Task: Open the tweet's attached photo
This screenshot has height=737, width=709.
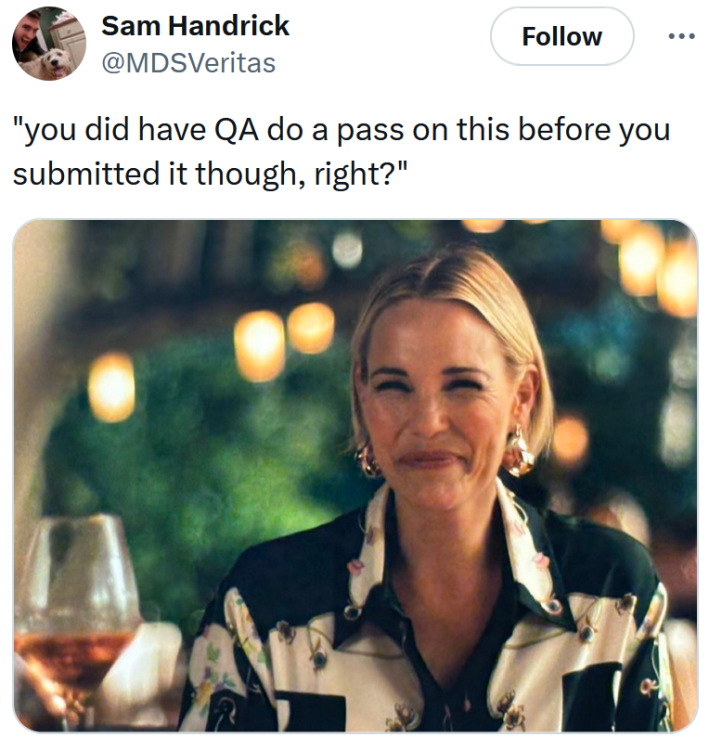Action: 355,475
